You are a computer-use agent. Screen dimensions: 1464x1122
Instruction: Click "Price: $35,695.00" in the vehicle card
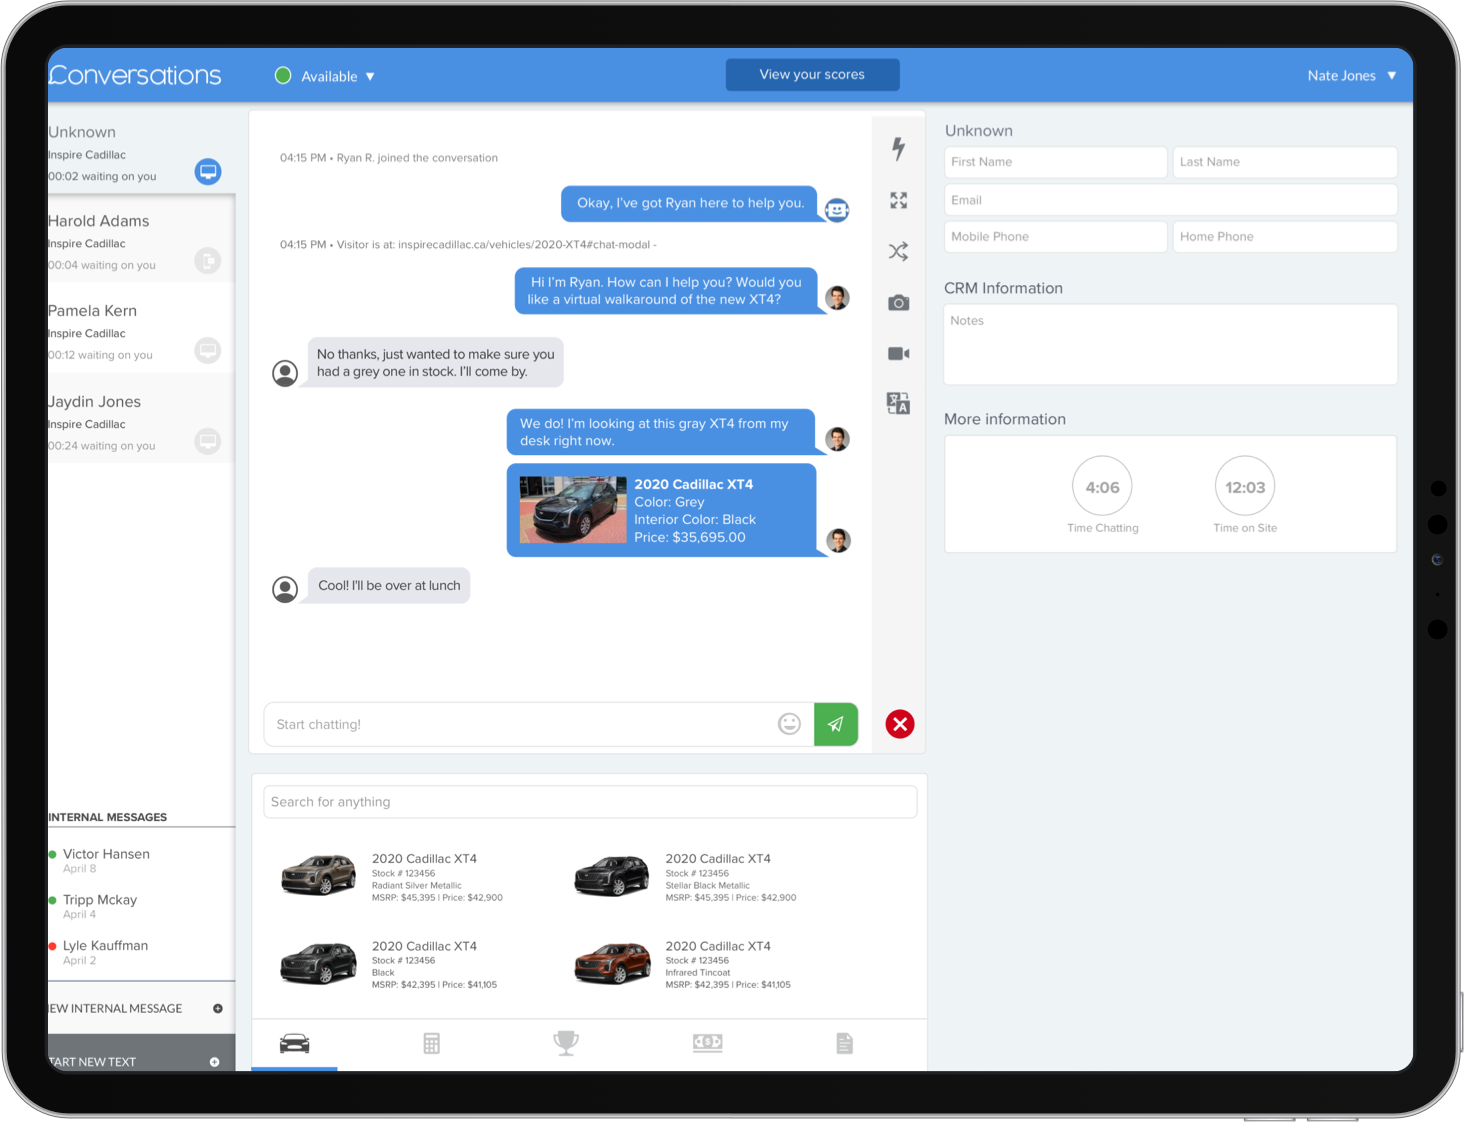(x=690, y=537)
